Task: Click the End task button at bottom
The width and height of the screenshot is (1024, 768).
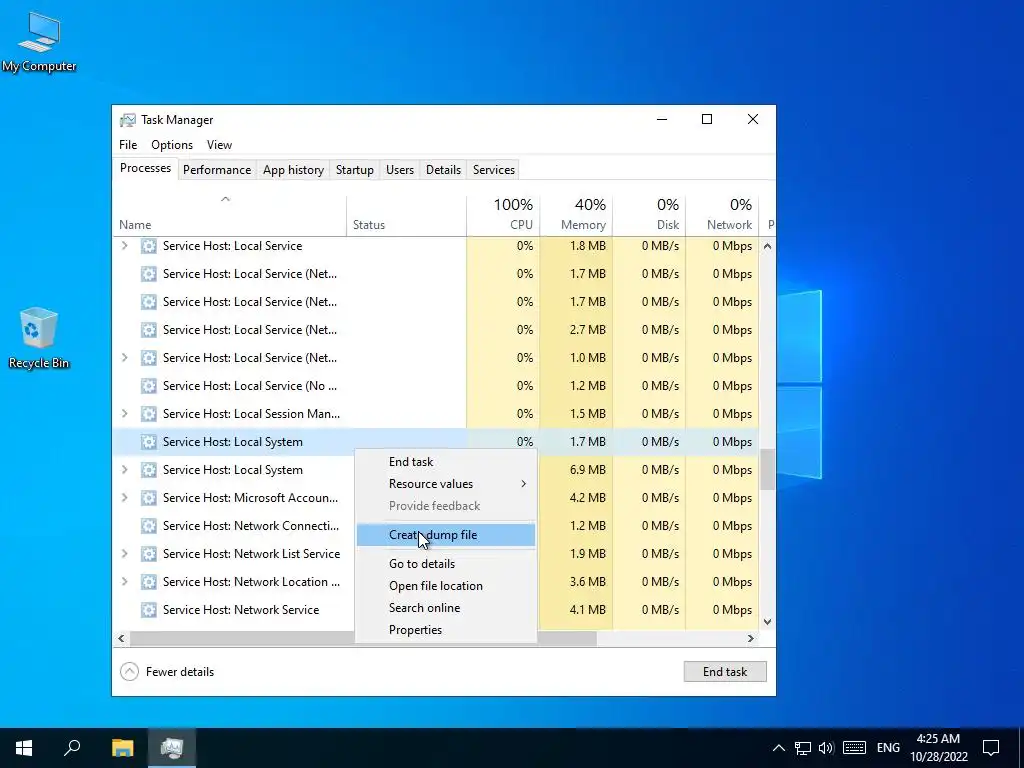Action: tap(725, 672)
